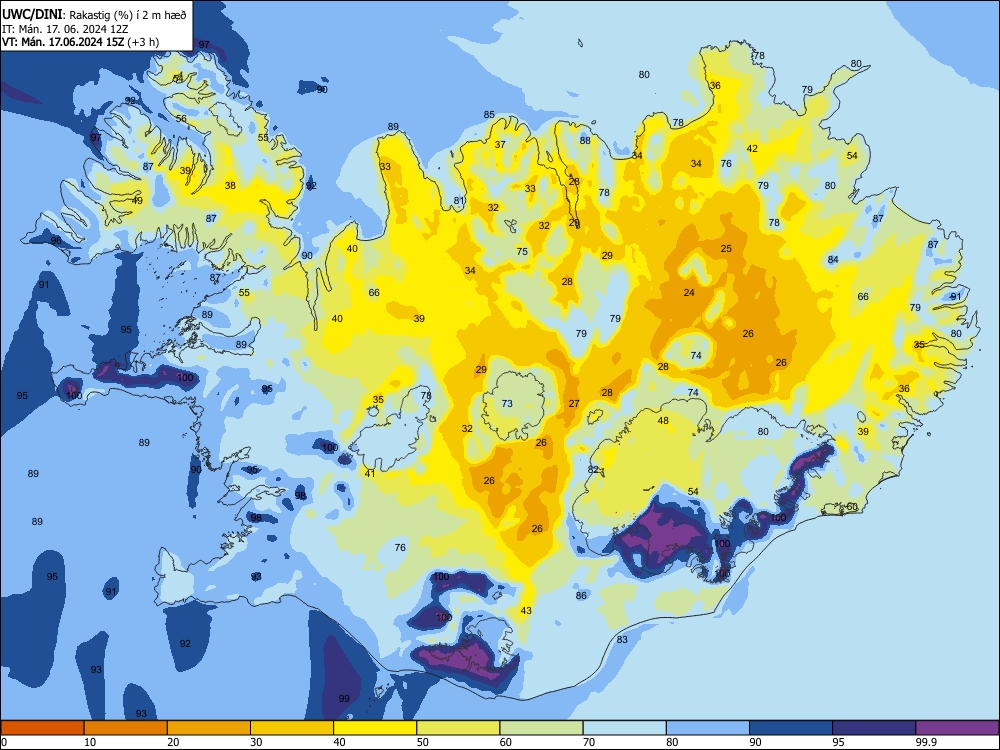Click the 30–40 golden legend swatch
1000x750 pixels.
(292, 728)
